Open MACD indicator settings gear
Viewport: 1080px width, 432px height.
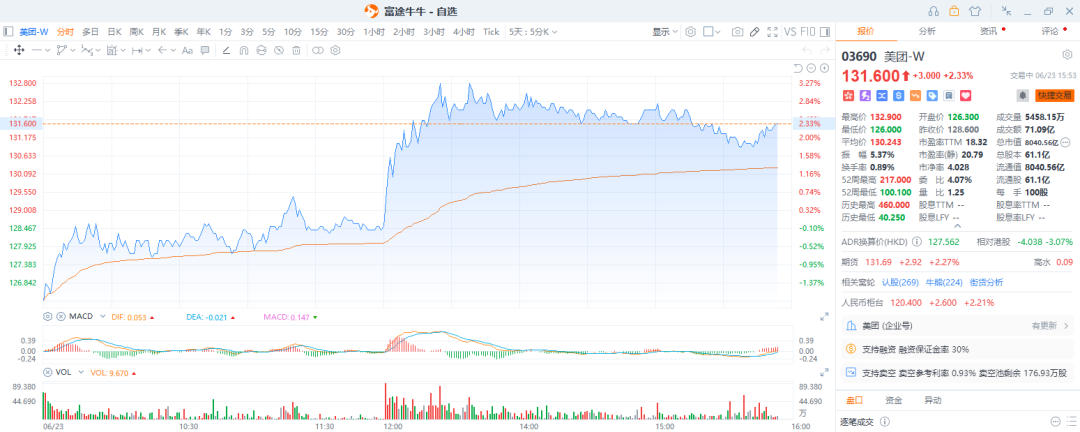click(48, 316)
